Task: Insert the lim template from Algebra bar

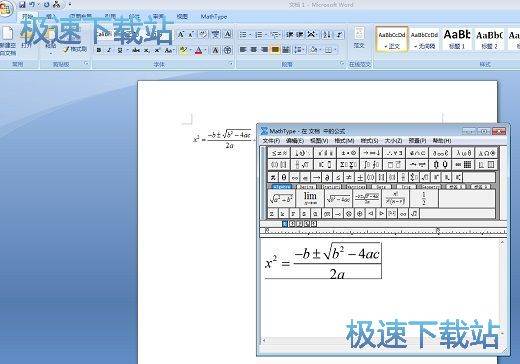Action: click(x=310, y=198)
